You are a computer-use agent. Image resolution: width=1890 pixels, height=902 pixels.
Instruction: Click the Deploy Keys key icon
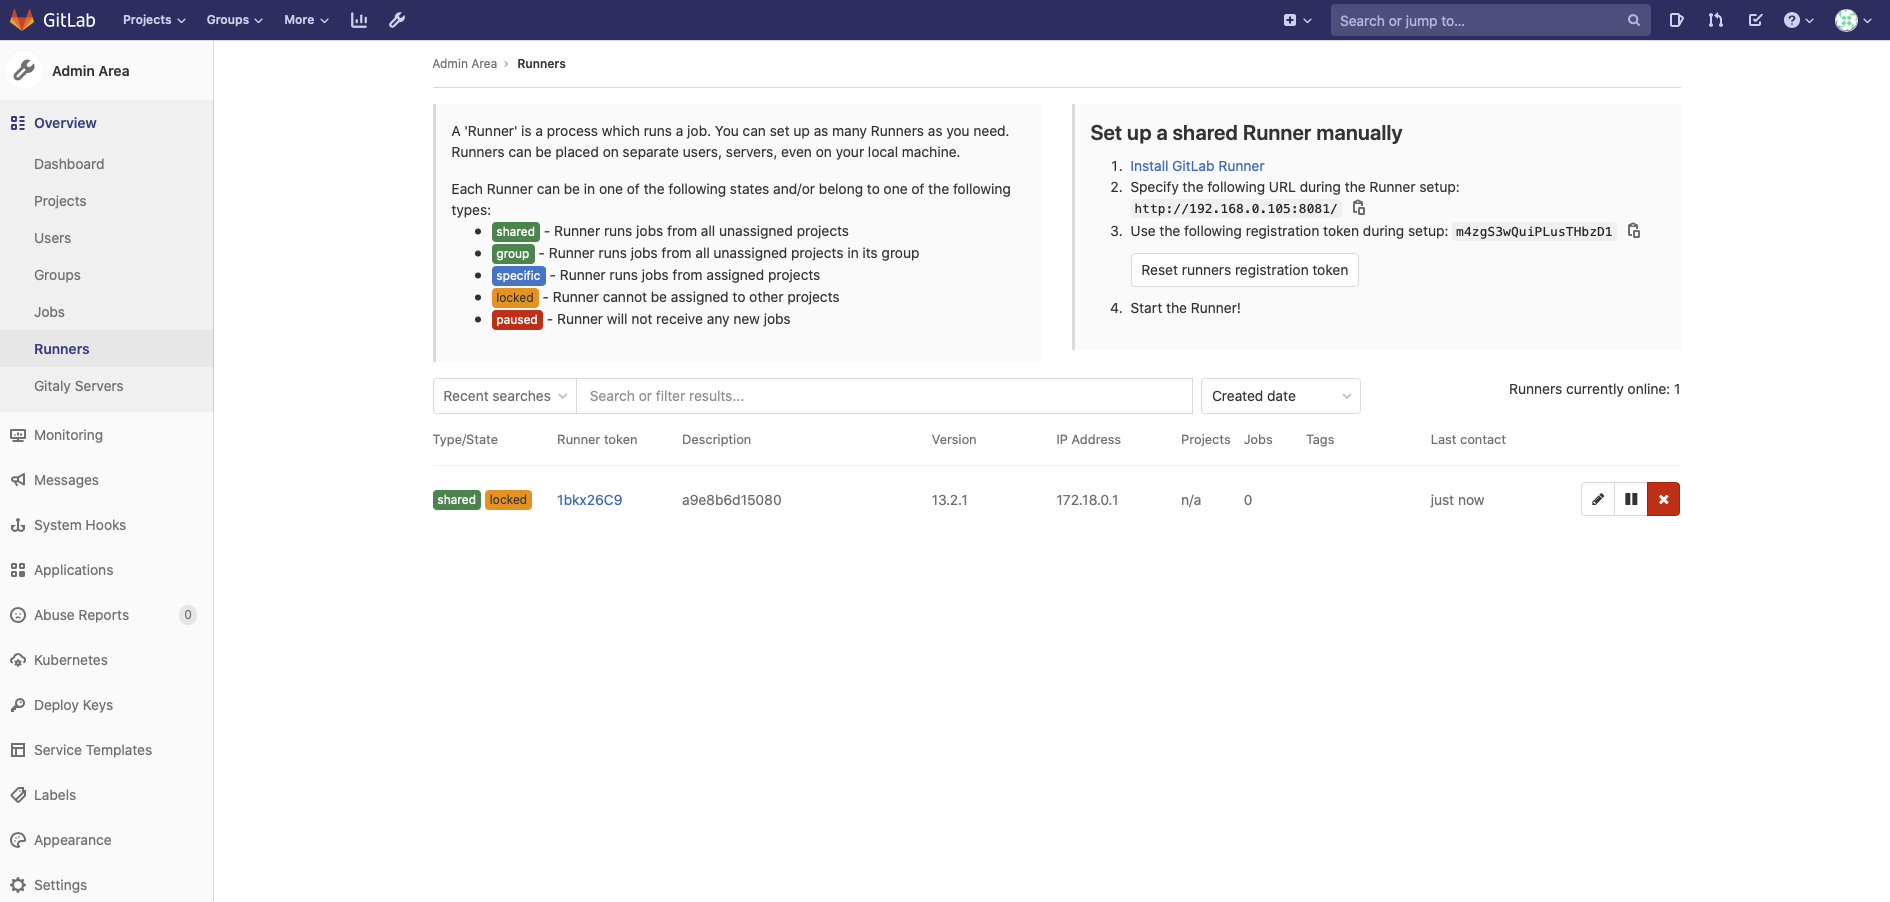pyautogui.click(x=18, y=705)
